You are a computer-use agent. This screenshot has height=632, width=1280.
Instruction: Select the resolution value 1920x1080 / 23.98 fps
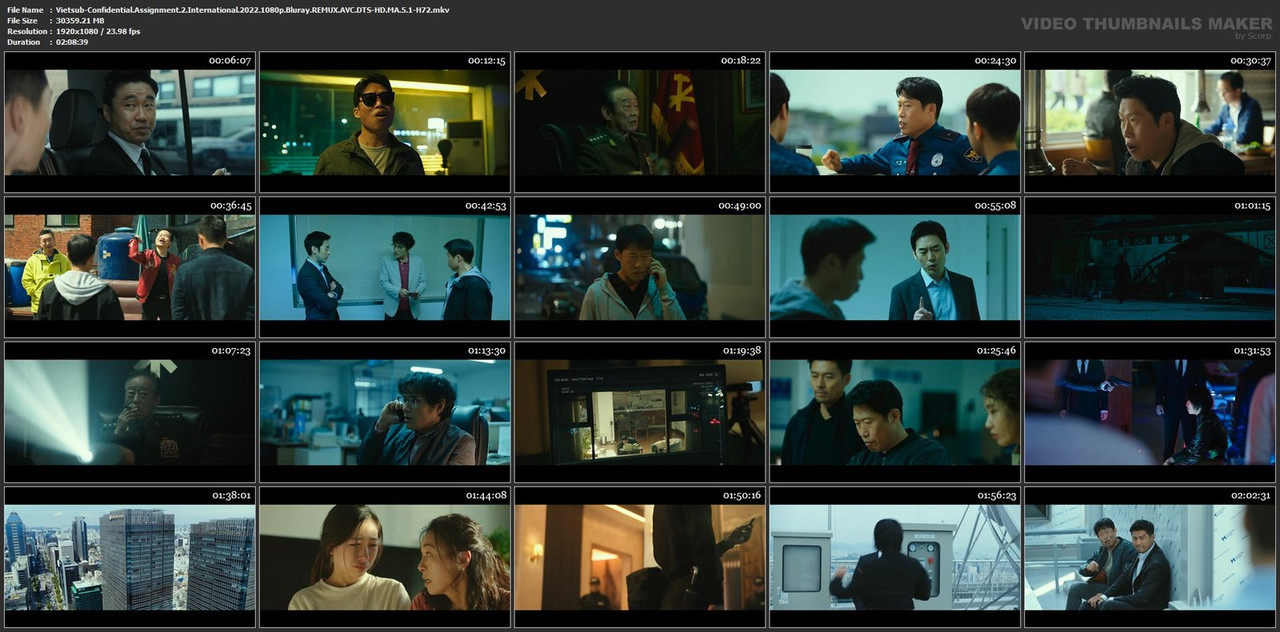coord(98,31)
